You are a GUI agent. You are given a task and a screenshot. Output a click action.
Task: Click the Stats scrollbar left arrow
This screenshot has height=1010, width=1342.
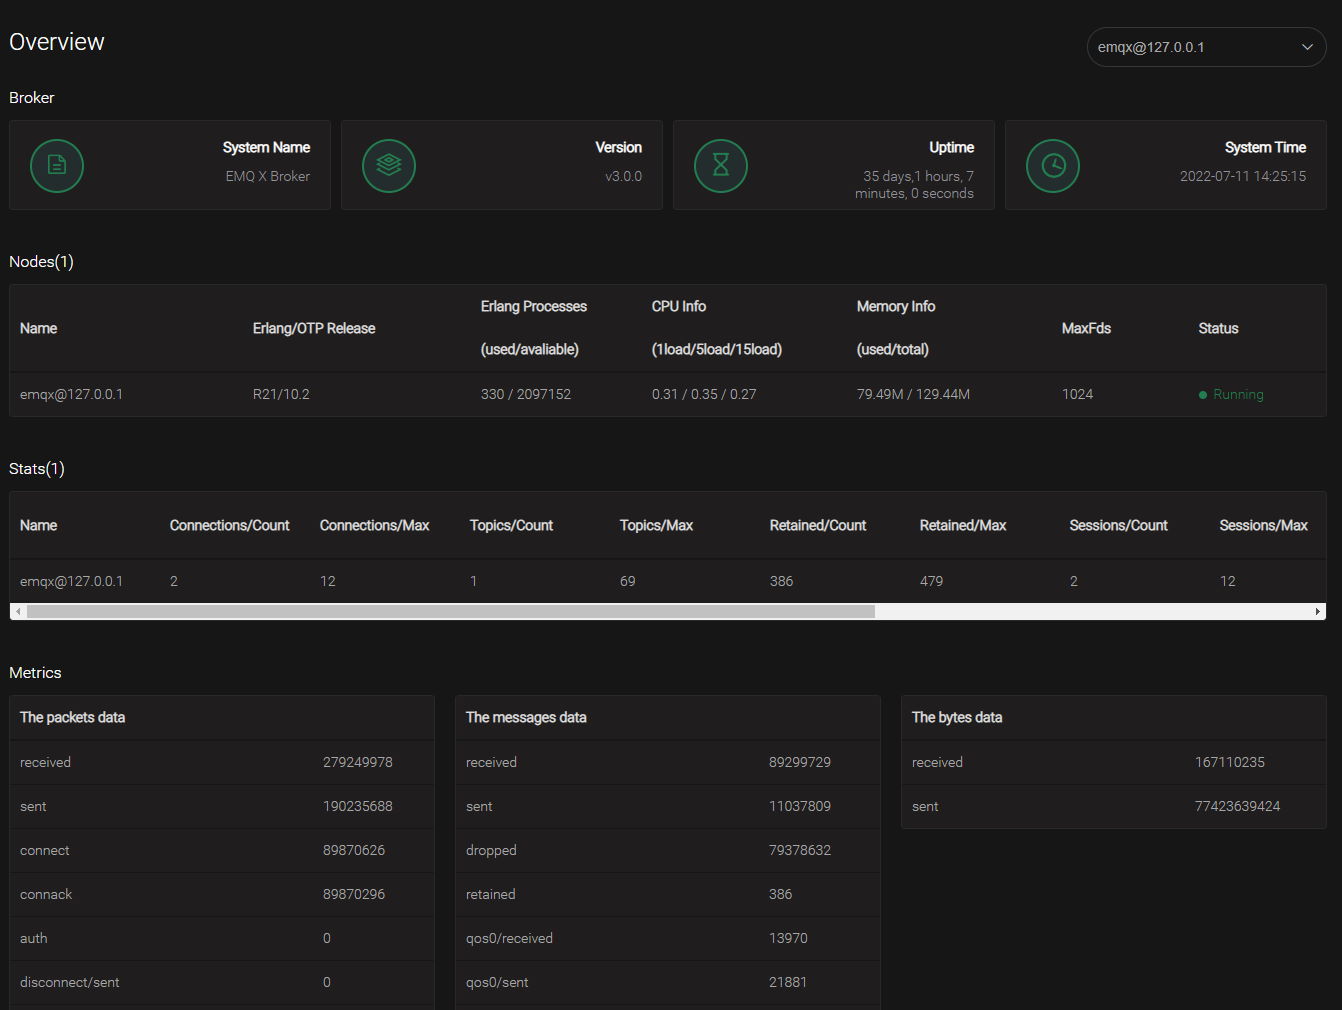click(x=18, y=611)
